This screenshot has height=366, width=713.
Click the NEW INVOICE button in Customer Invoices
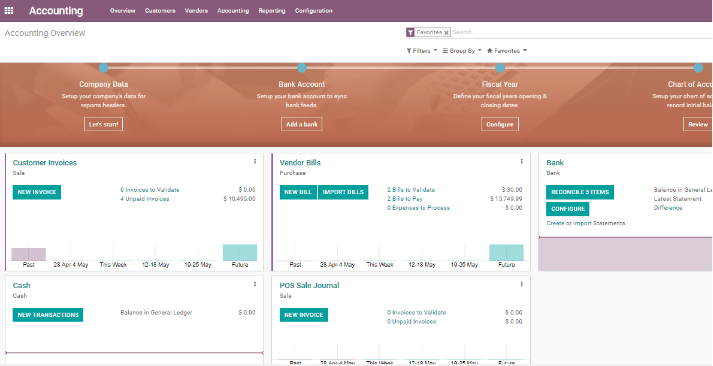point(36,192)
